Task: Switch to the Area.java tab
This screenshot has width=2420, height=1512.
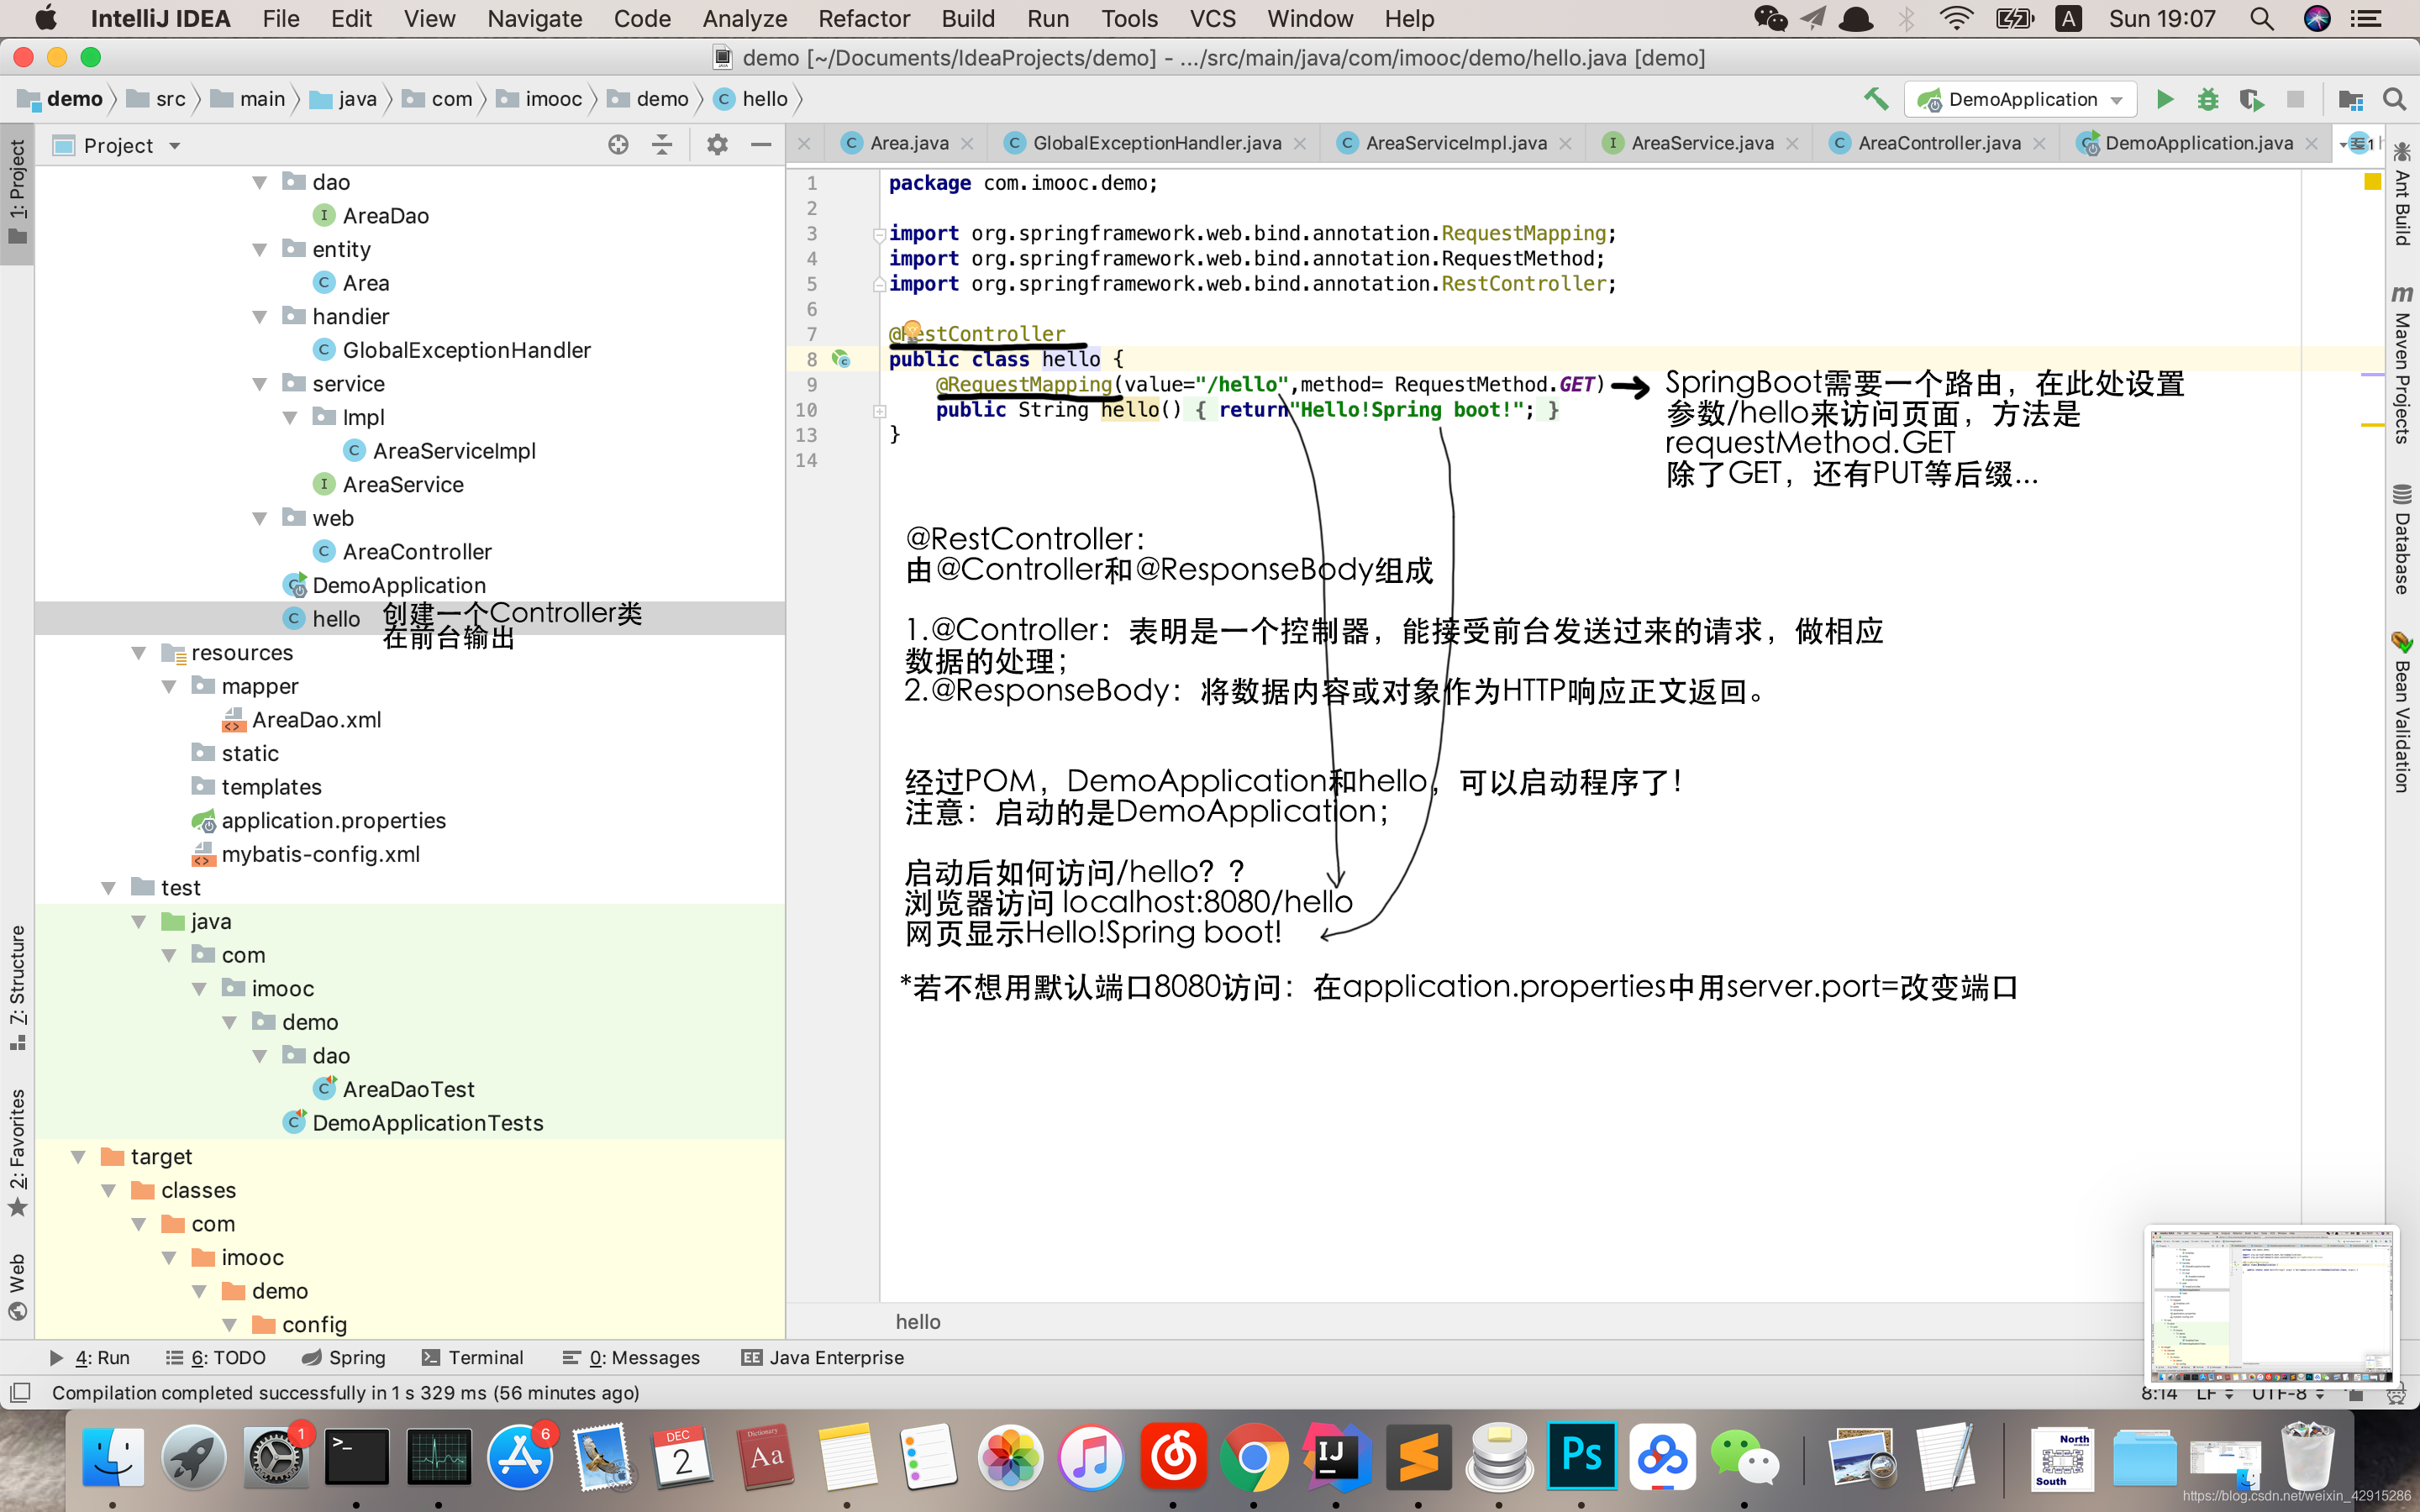Action: pos(908,143)
